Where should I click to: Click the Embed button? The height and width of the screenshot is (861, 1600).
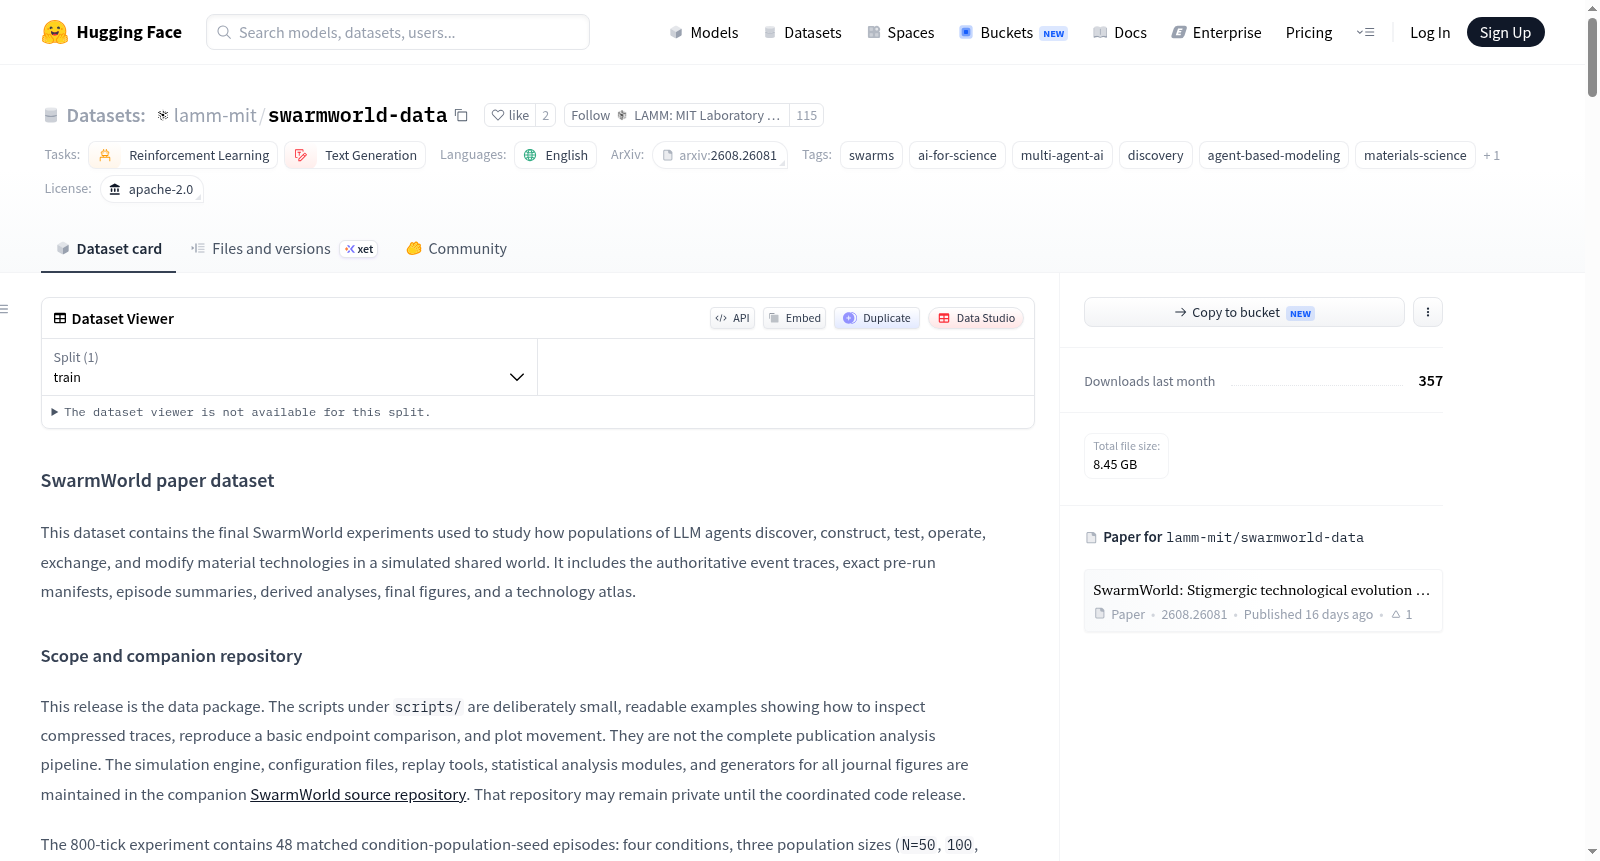click(x=794, y=318)
